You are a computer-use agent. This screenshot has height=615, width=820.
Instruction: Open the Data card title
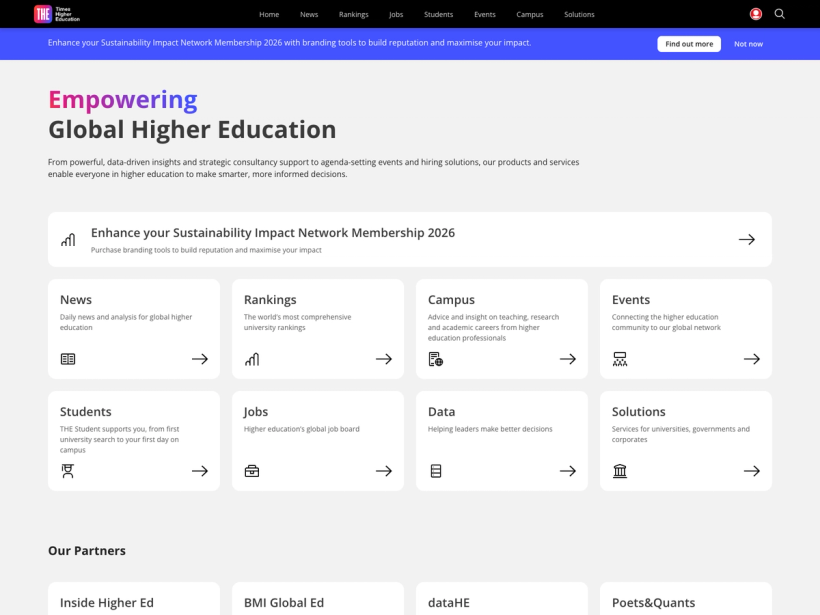(x=441, y=412)
